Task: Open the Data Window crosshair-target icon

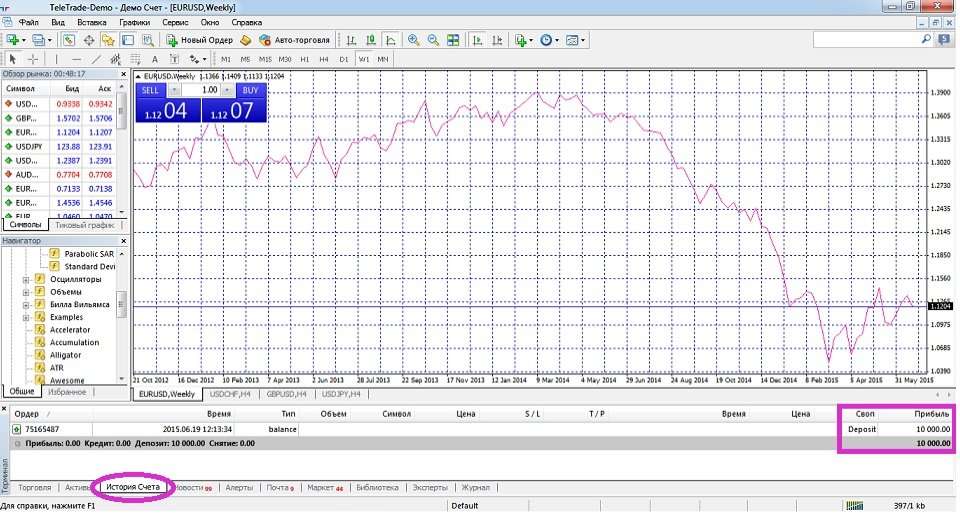Action: coord(89,40)
